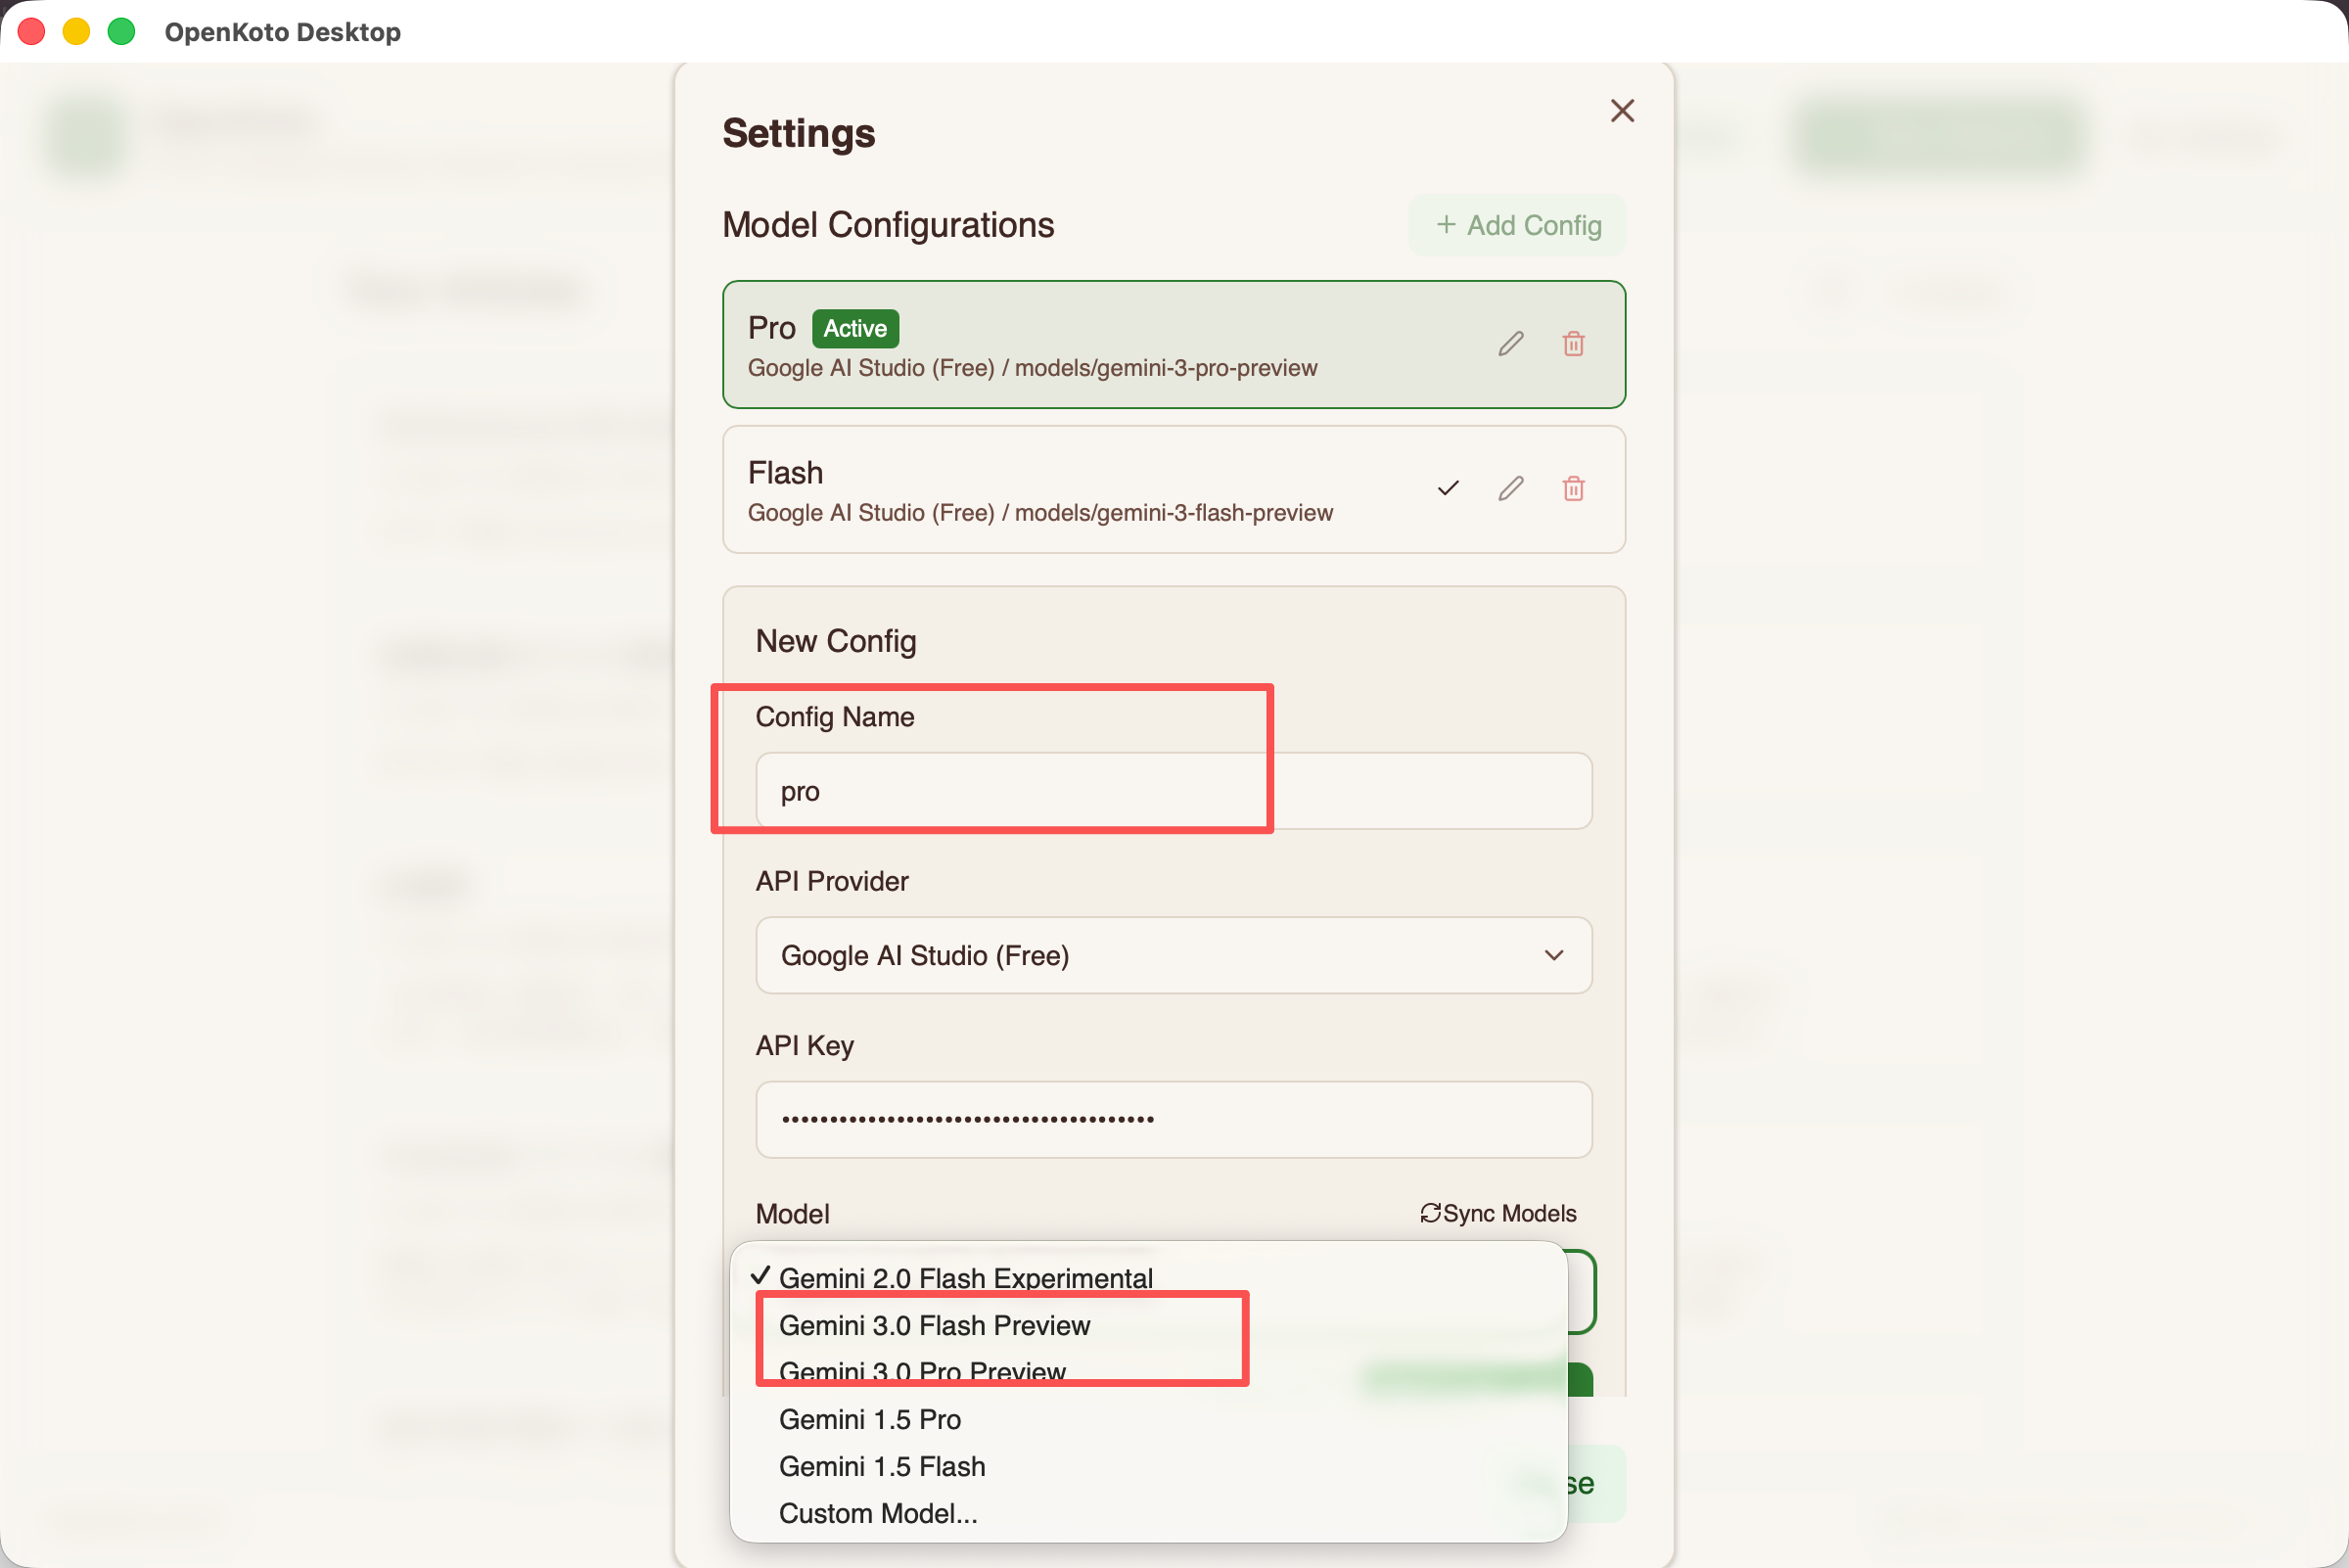Select the Pro active configuration card
Image resolution: width=2349 pixels, height=1568 pixels.
[1100, 345]
